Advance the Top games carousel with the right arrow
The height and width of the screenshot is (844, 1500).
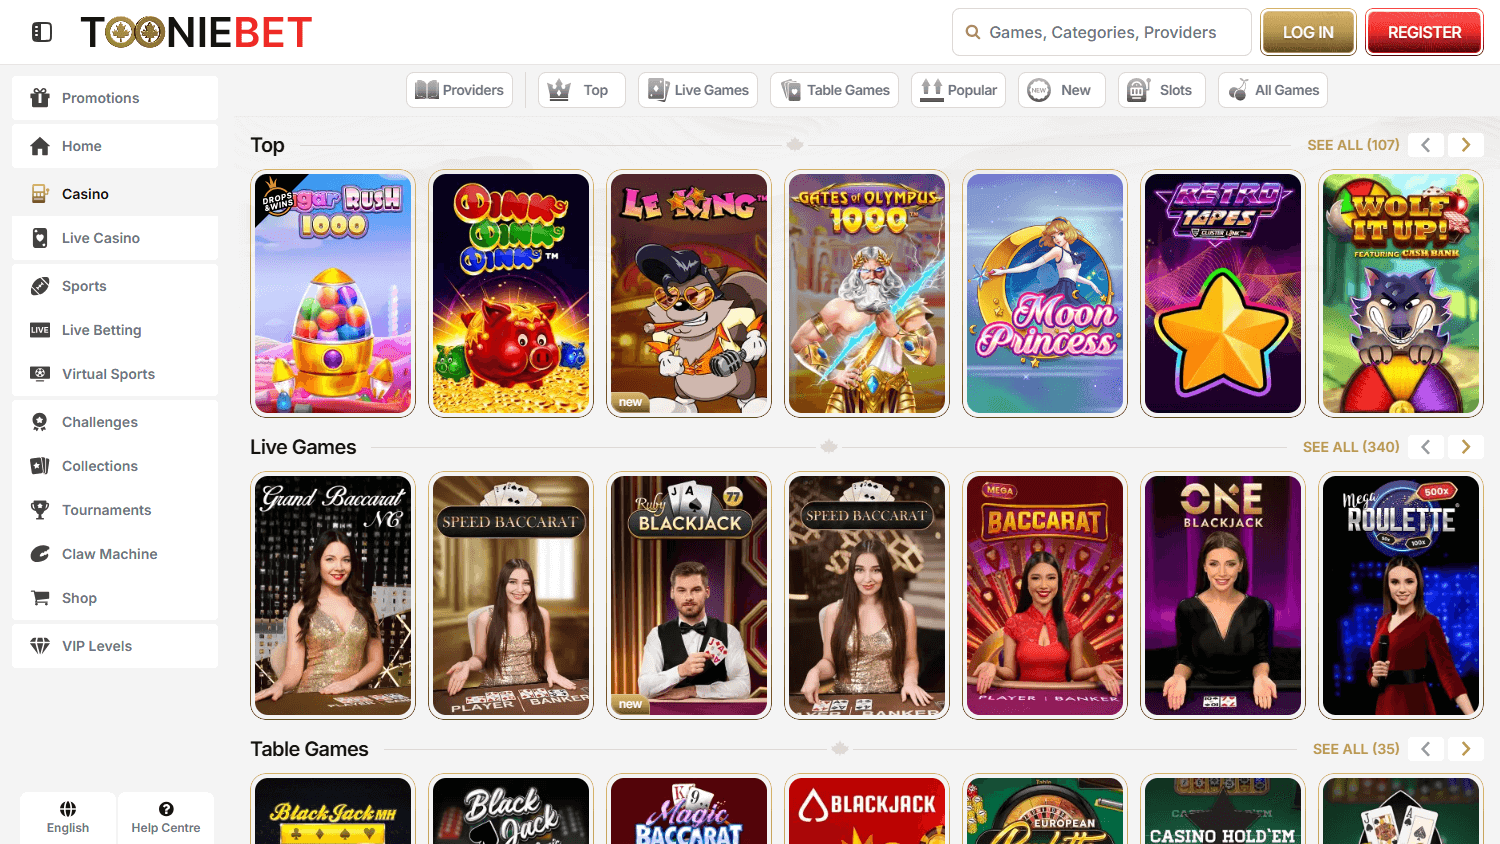[x=1465, y=144]
